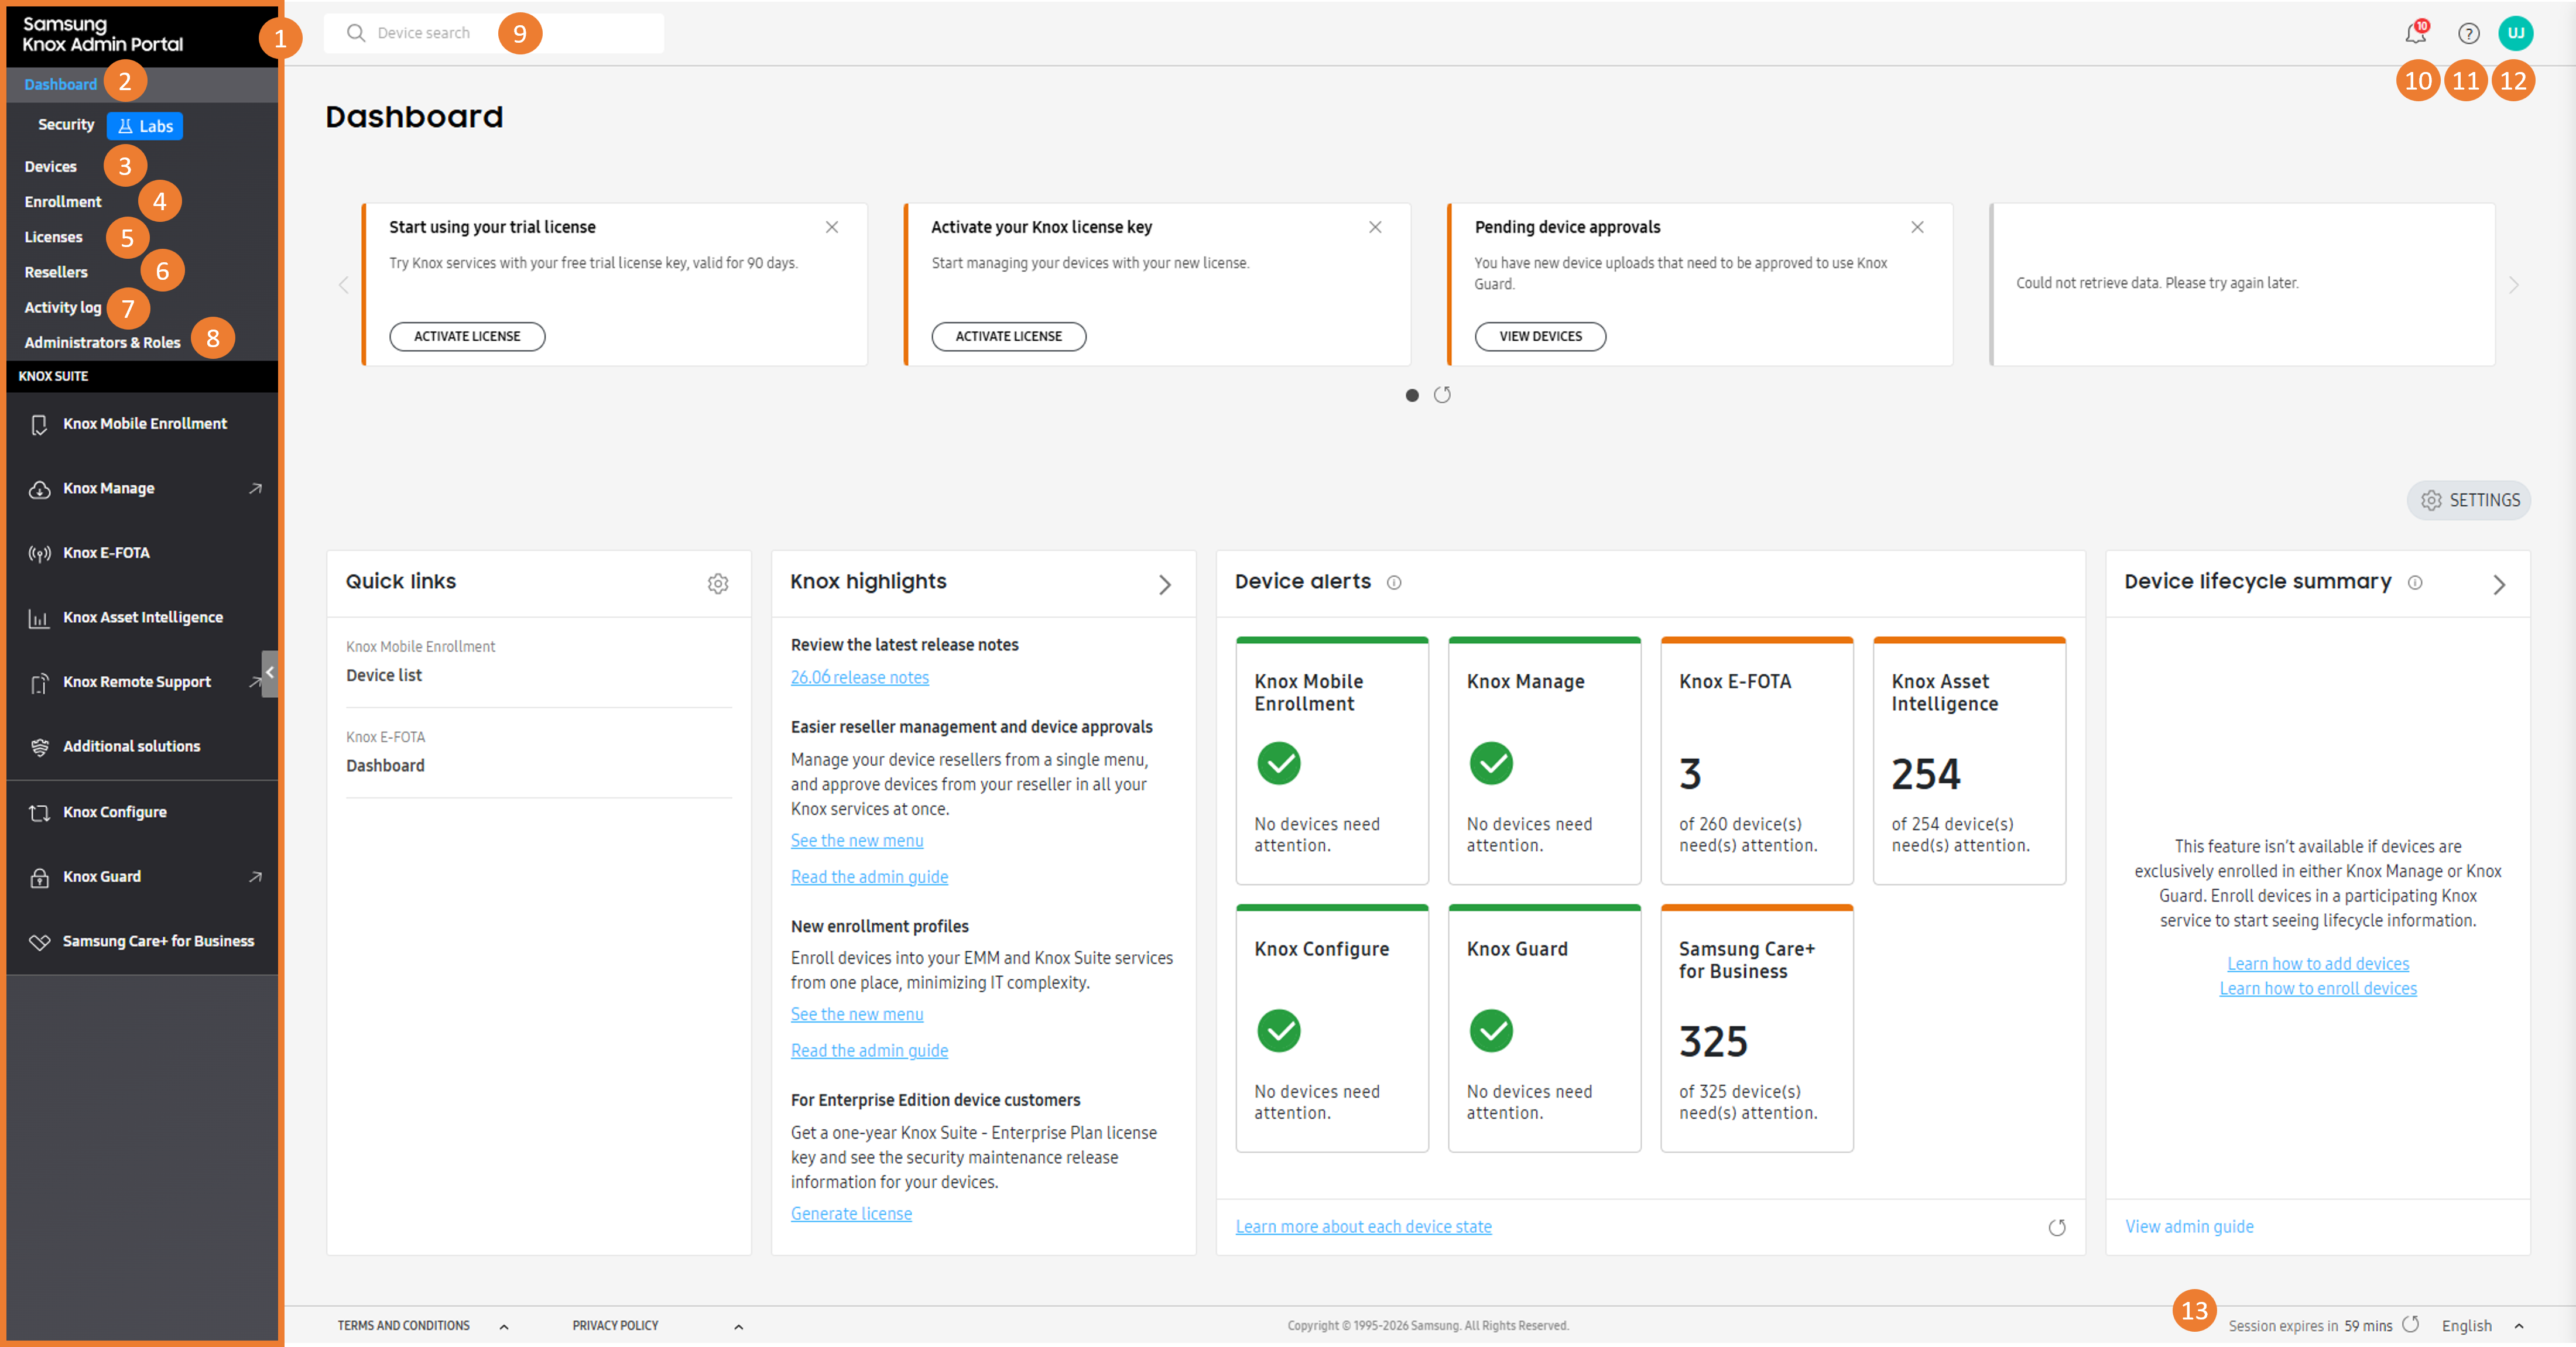Open the UJ user account avatar
The height and width of the screenshot is (1347, 2576).
2515,33
